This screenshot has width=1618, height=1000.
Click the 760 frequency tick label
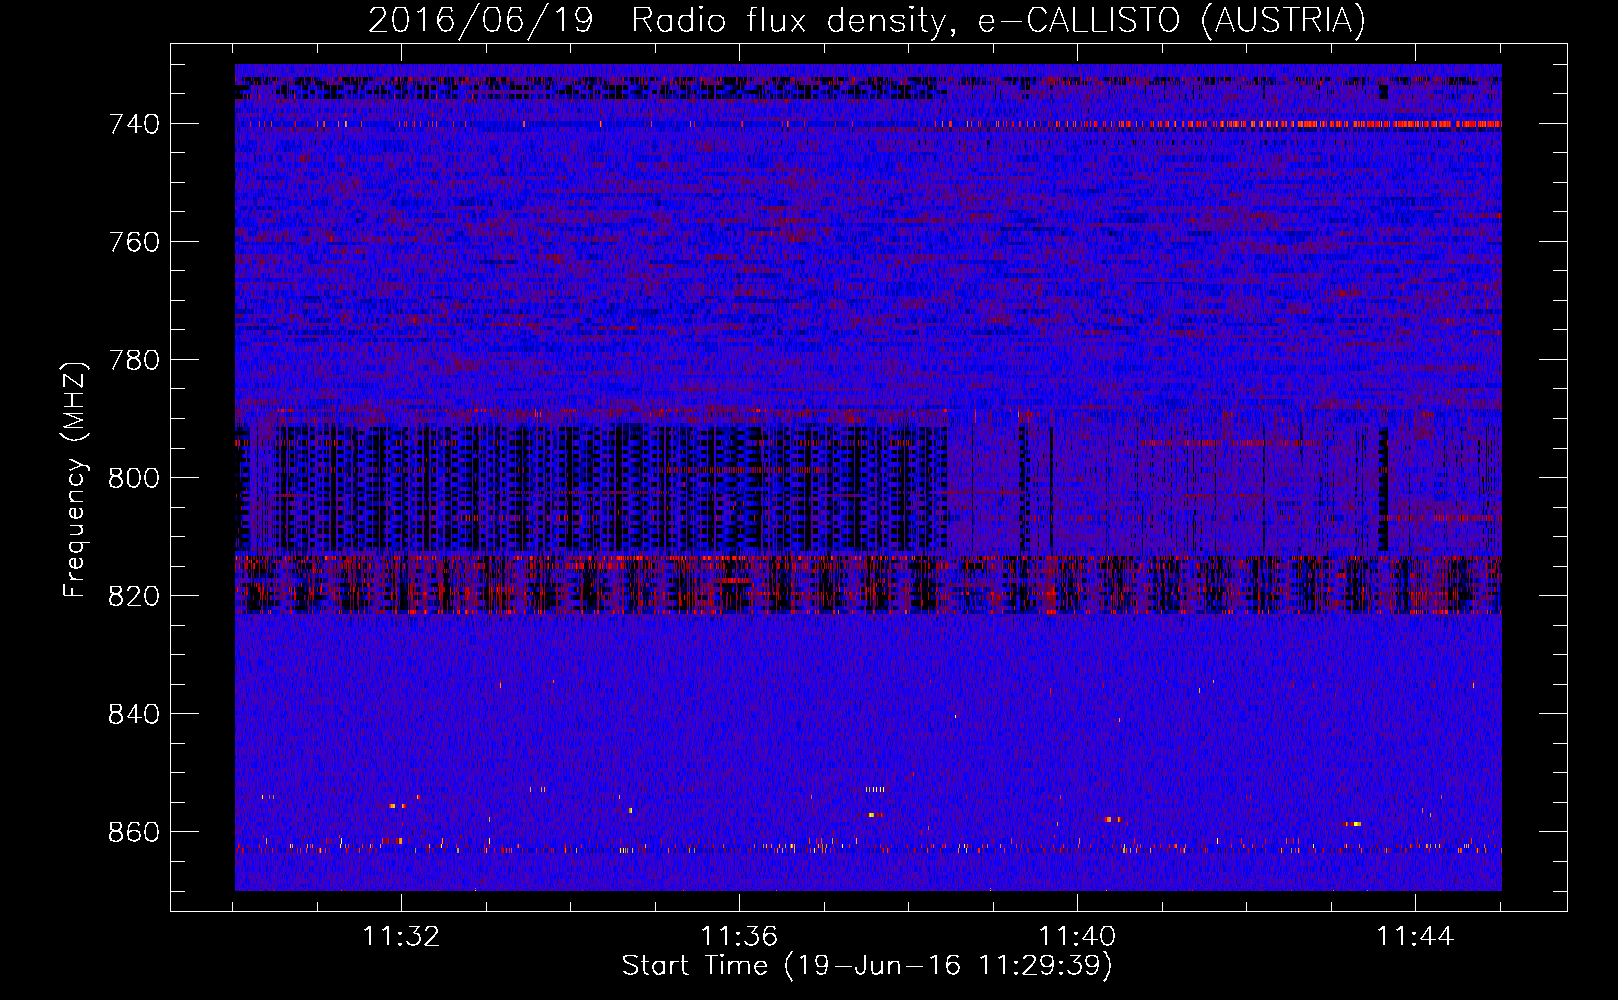click(x=134, y=242)
